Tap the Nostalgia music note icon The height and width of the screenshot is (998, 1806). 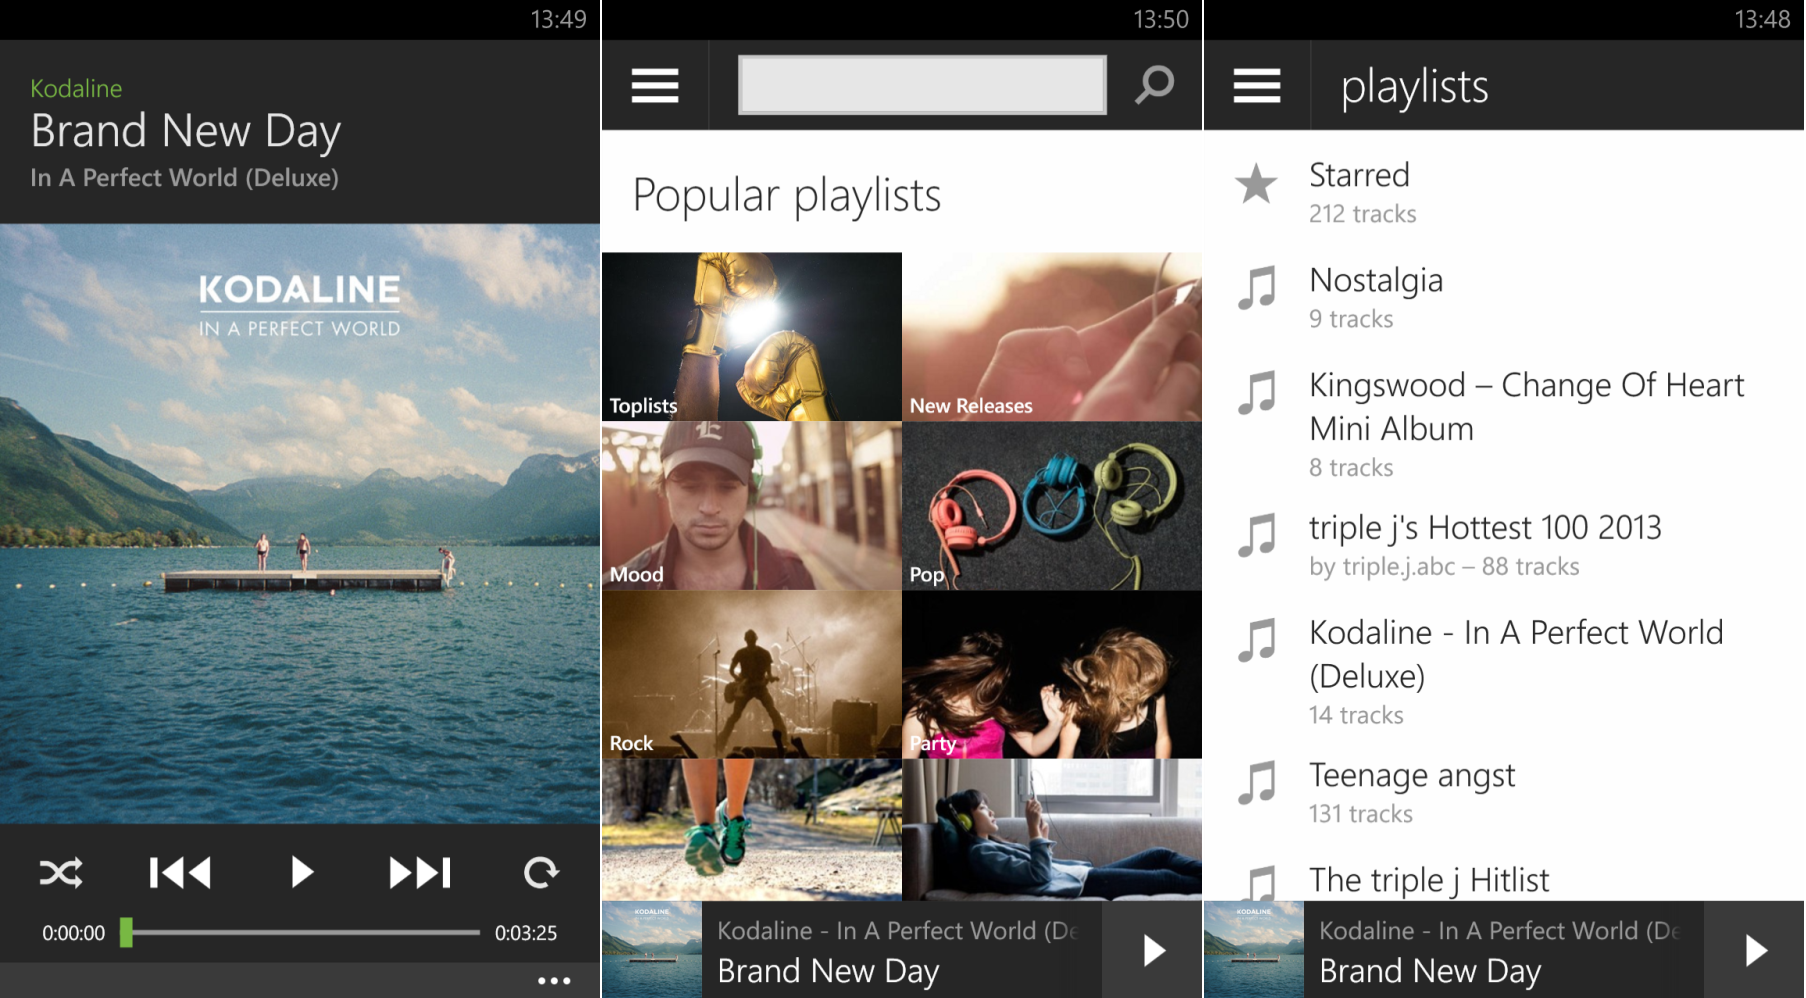(x=1257, y=288)
